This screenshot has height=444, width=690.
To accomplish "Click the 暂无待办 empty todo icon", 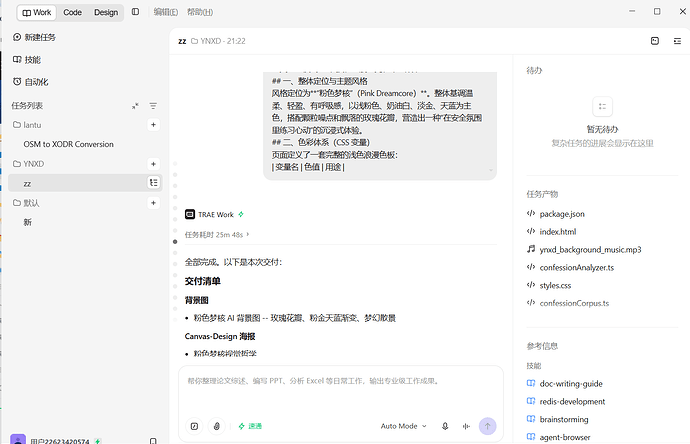I will (x=602, y=106).
